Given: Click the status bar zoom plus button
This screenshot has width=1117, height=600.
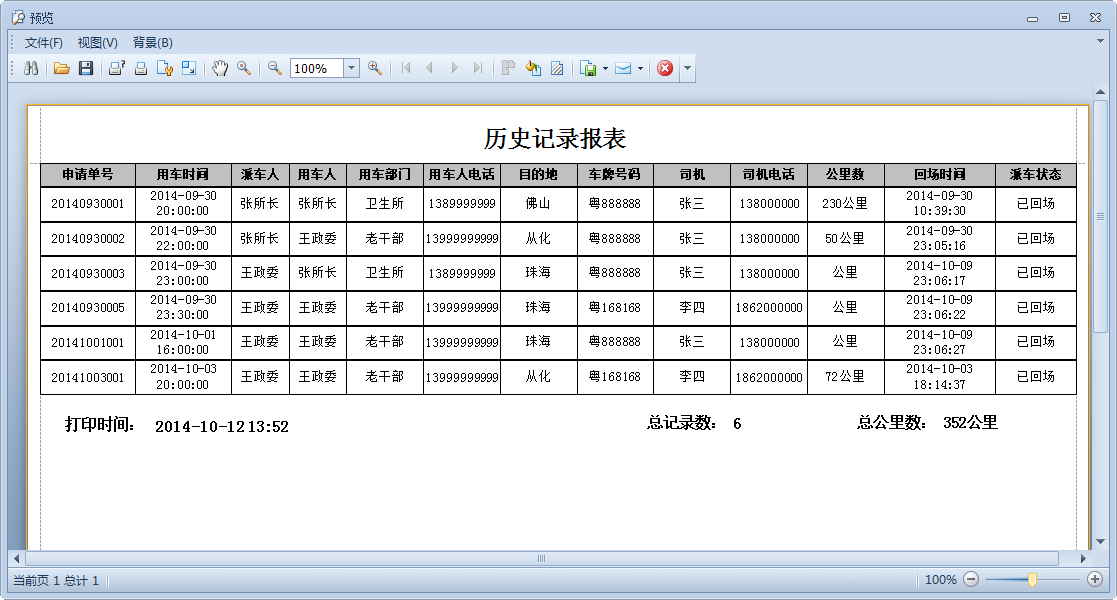Looking at the screenshot, I should point(1095,579).
